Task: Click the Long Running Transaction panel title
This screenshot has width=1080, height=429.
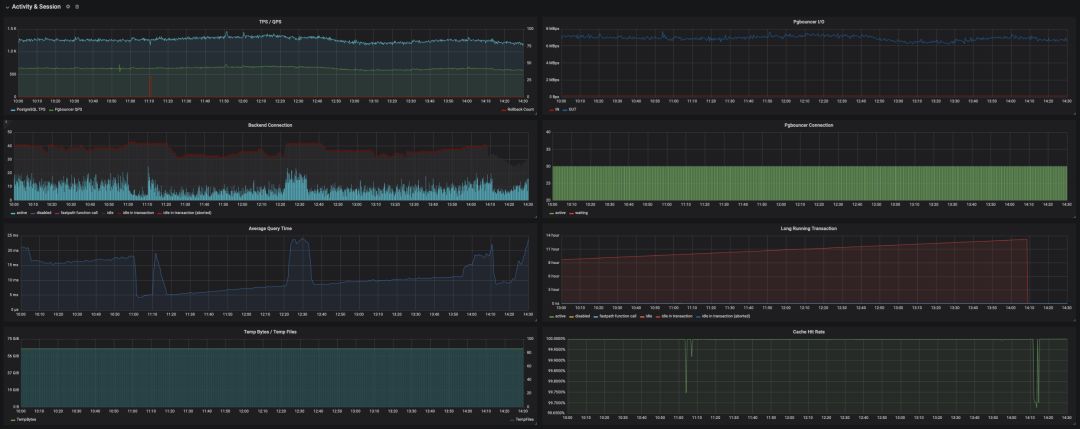Action: tap(809, 228)
